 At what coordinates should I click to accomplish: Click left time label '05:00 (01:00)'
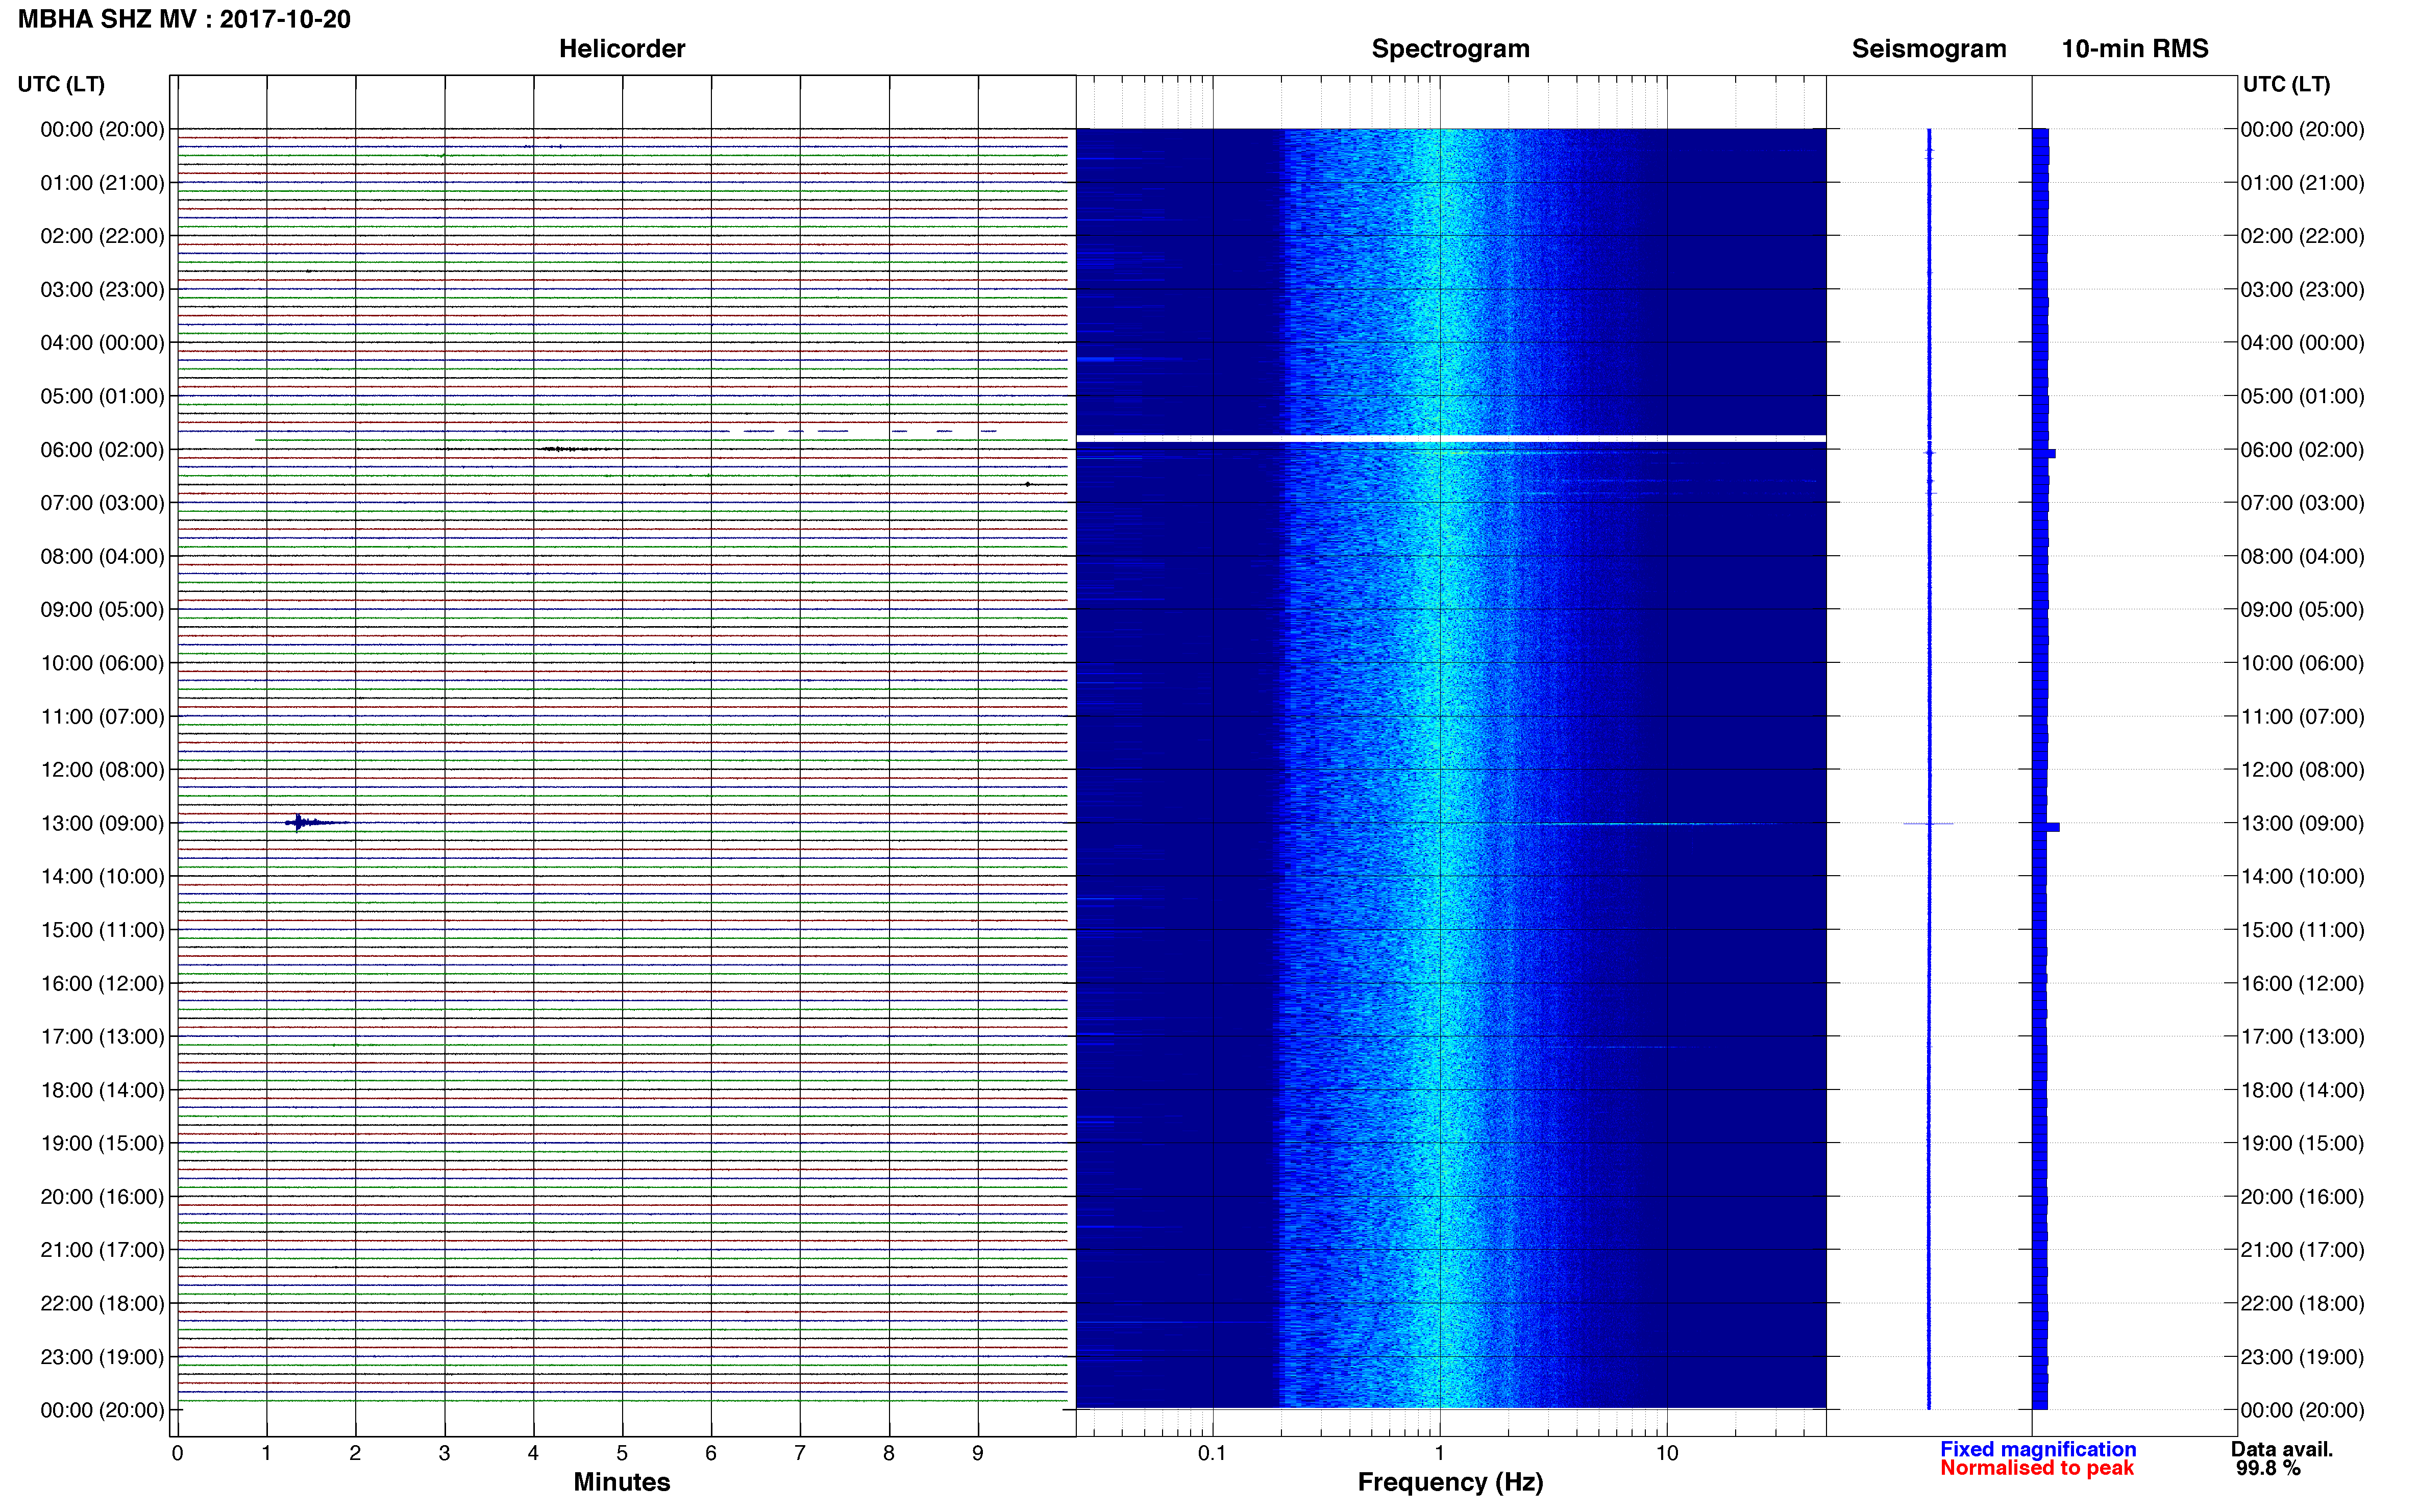pyautogui.click(x=102, y=396)
